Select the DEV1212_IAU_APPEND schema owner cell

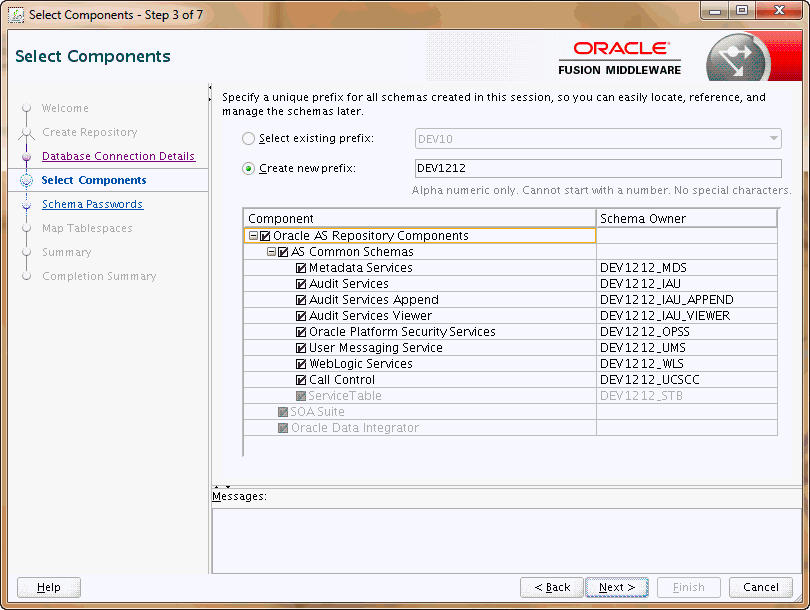click(687, 300)
